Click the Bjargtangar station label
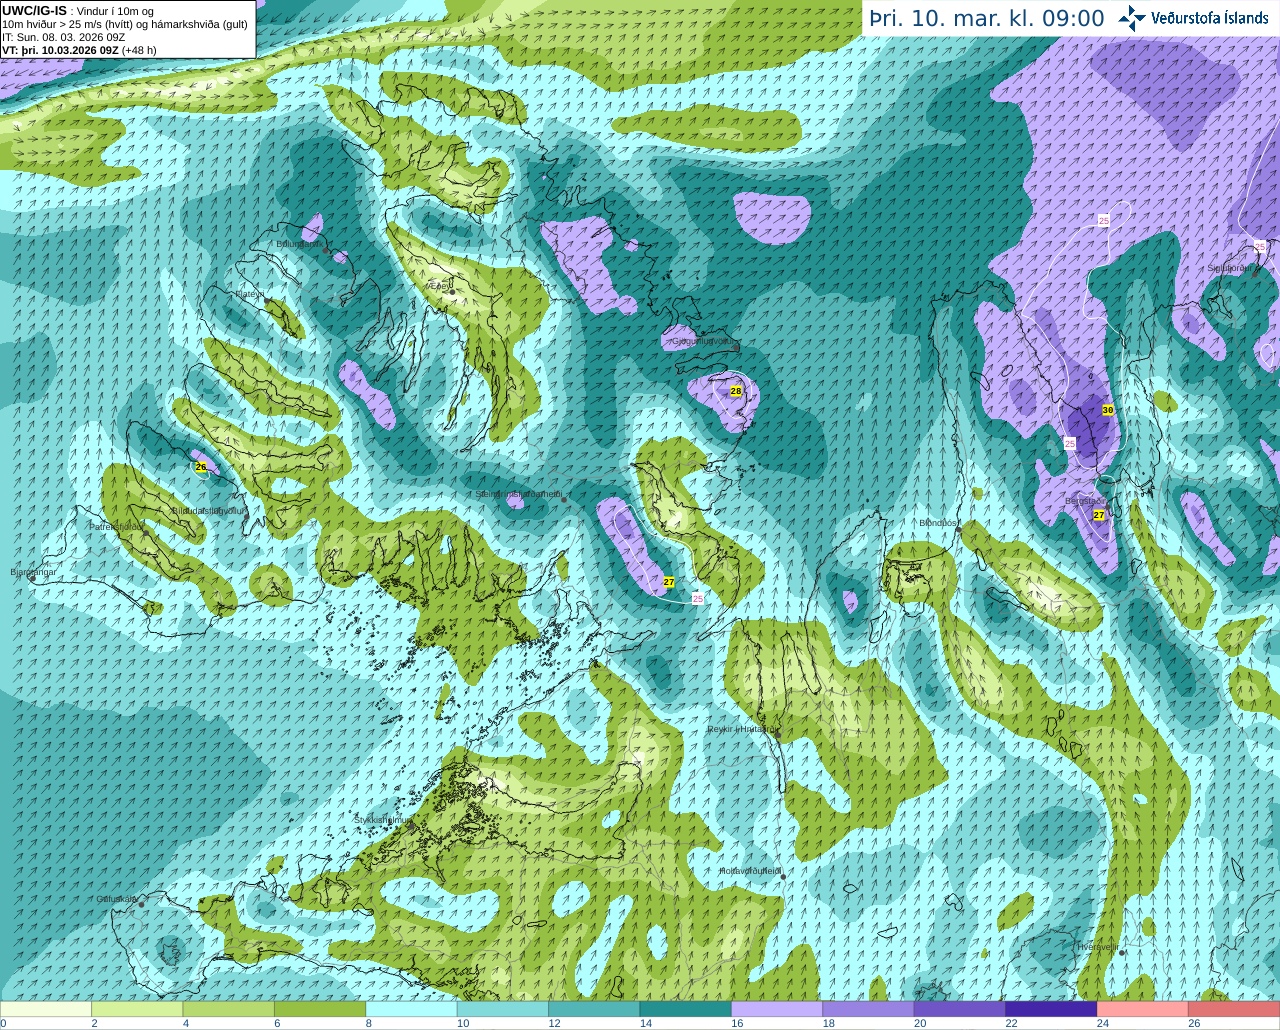The width and height of the screenshot is (1280, 1030). tap(33, 572)
